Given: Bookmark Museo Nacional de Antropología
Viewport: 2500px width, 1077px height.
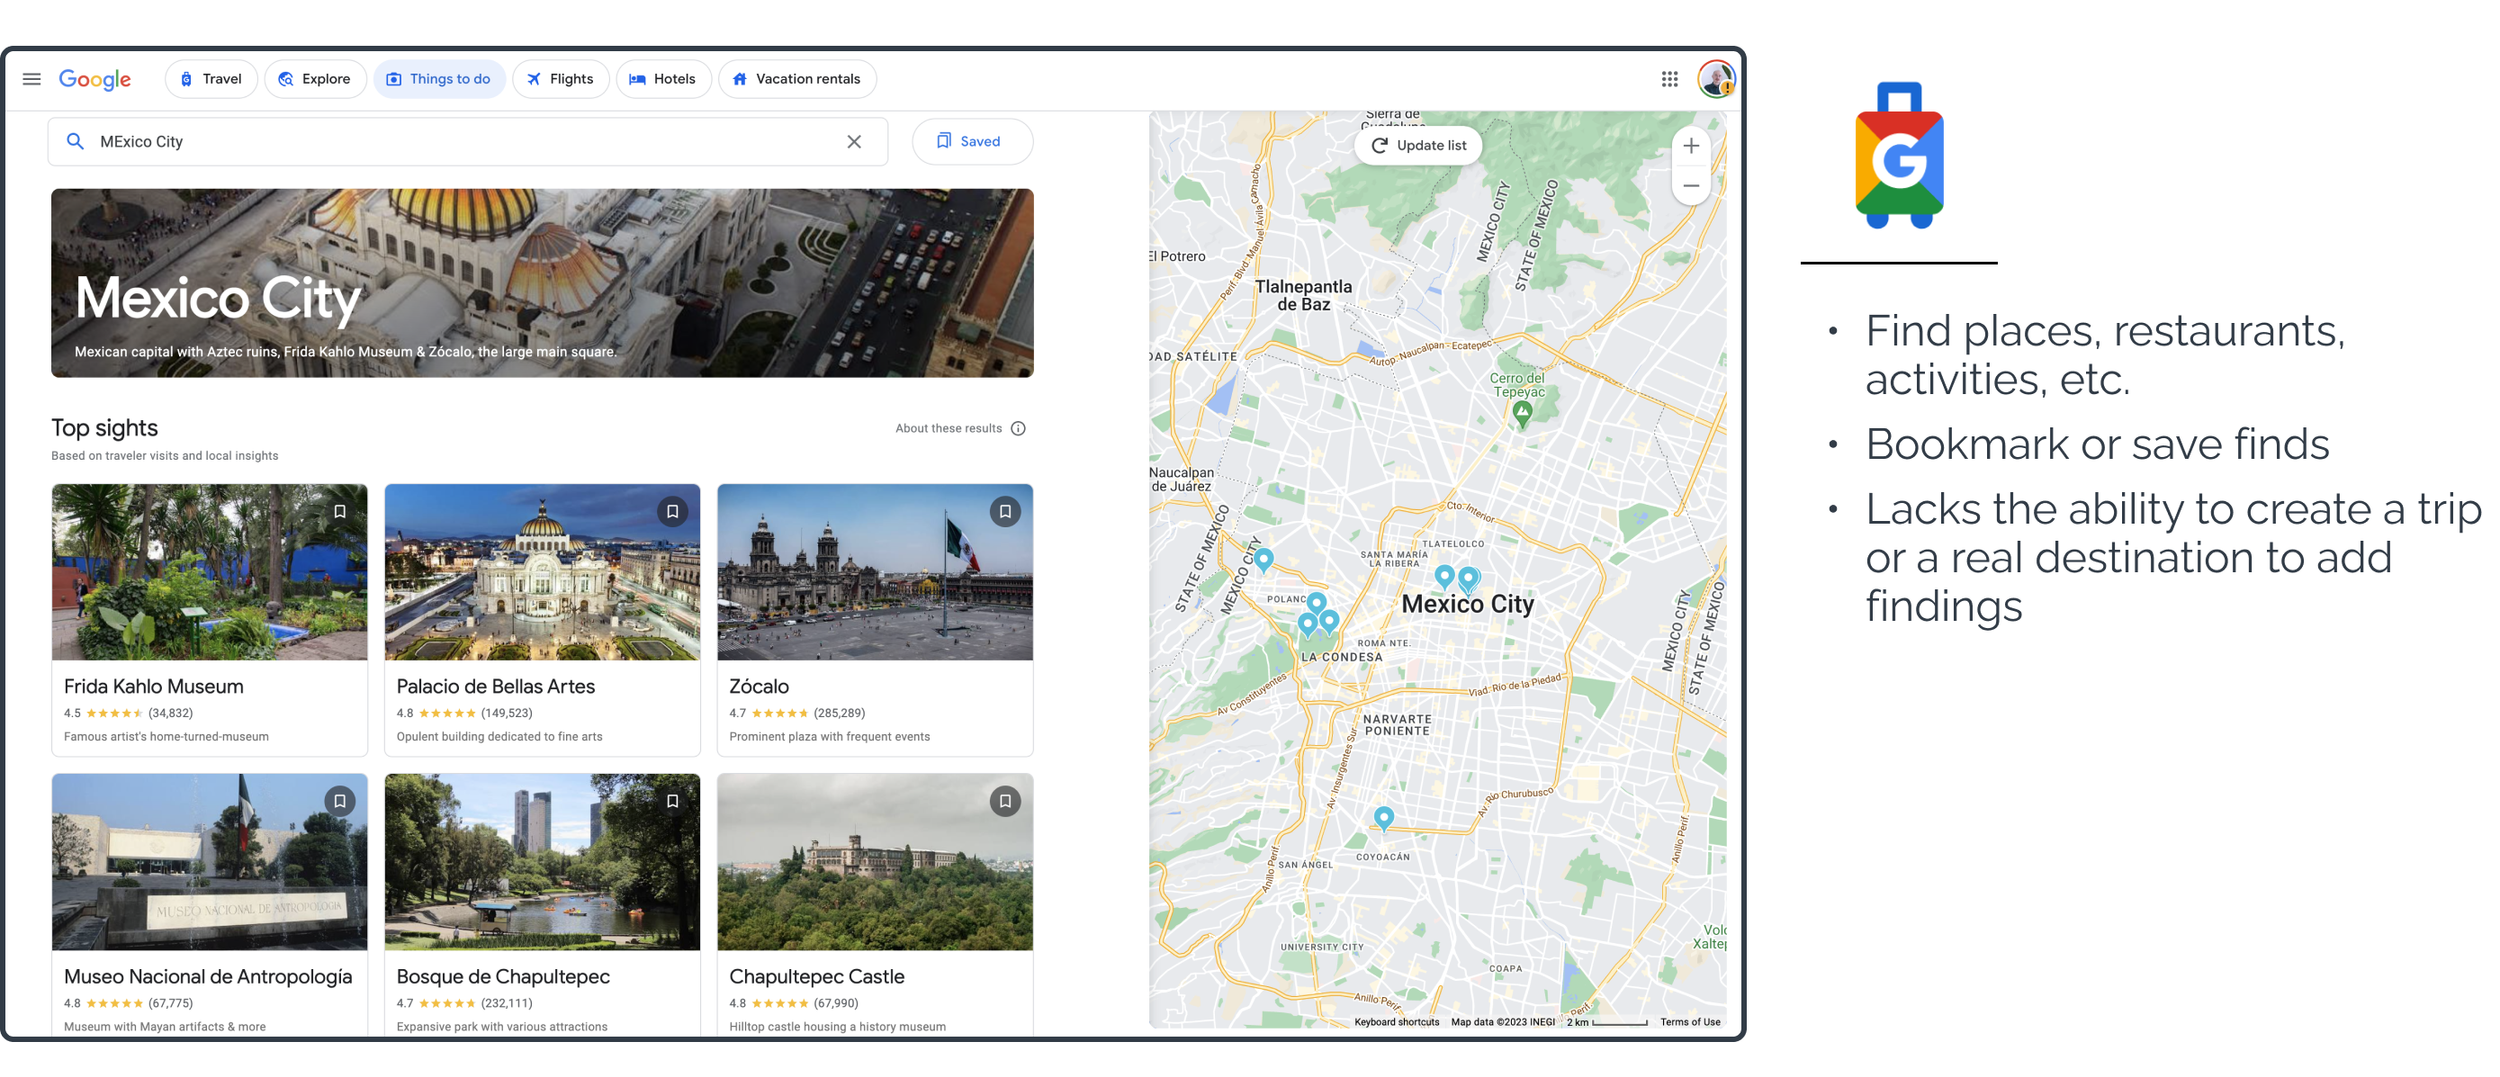Looking at the screenshot, I should (340, 801).
